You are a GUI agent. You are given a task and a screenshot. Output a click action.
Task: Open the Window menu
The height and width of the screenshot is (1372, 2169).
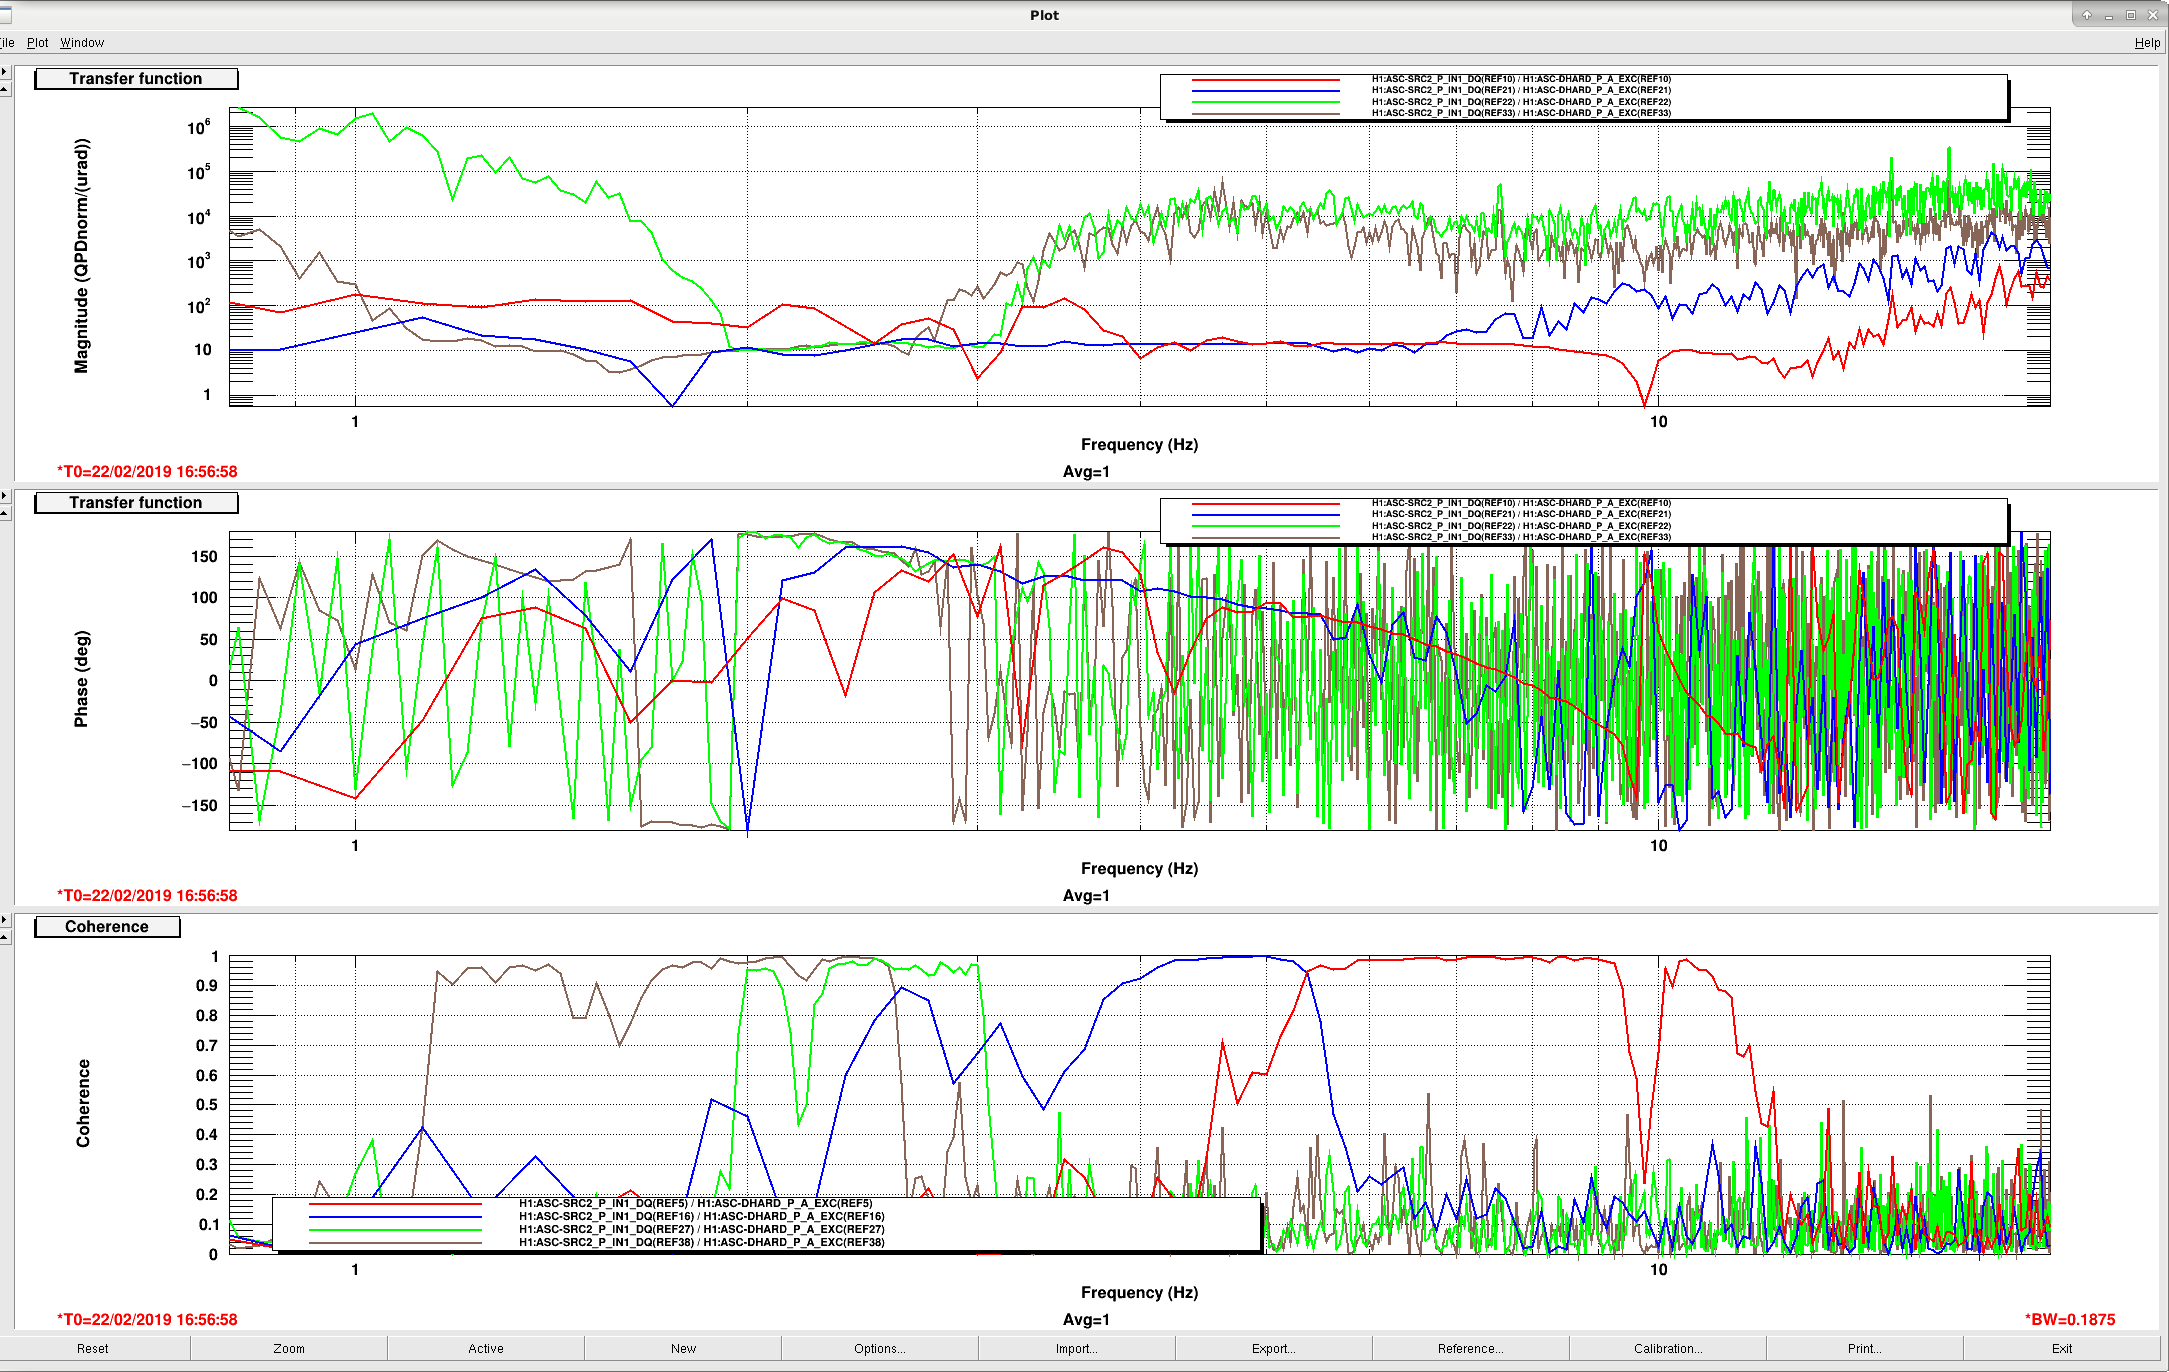[82, 43]
